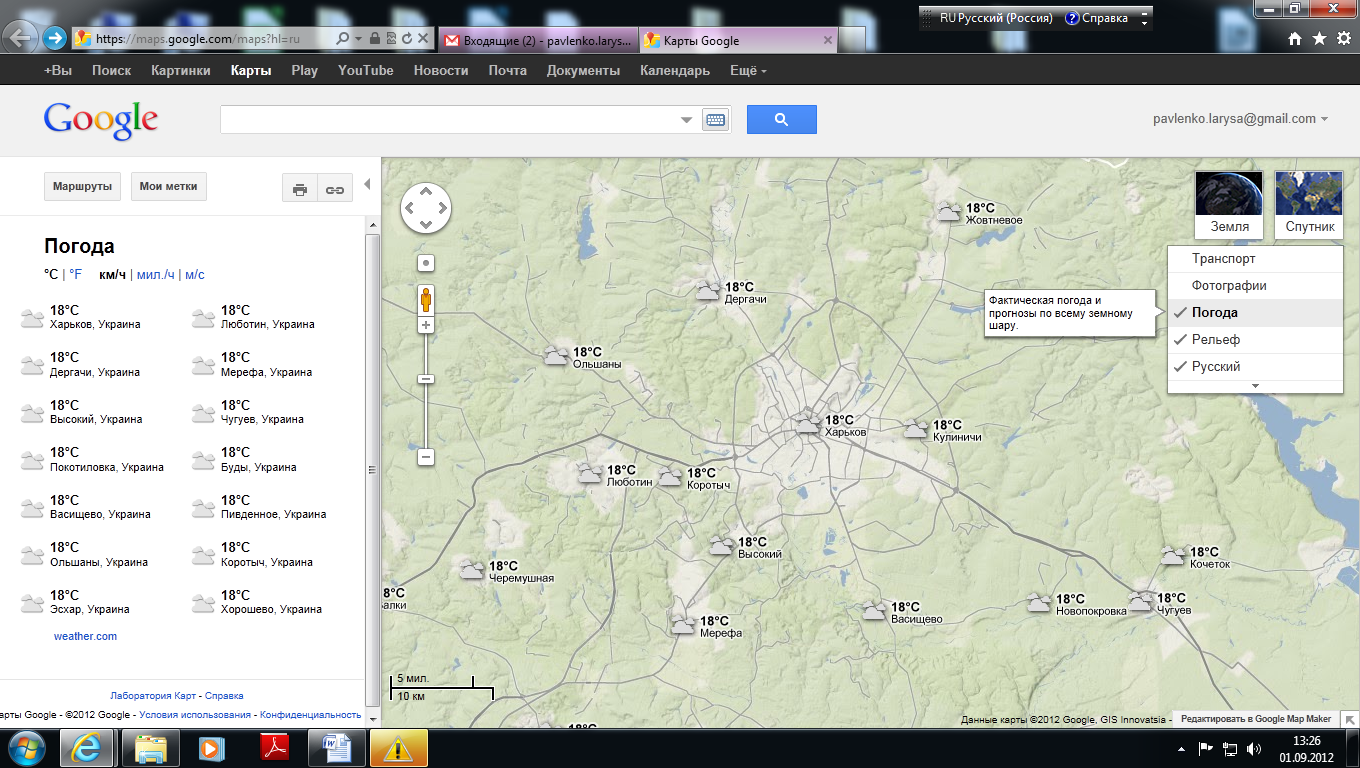The height and width of the screenshot is (768, 1360).
Task: Click the refresh icon in address bar
Action: (407, 39)
